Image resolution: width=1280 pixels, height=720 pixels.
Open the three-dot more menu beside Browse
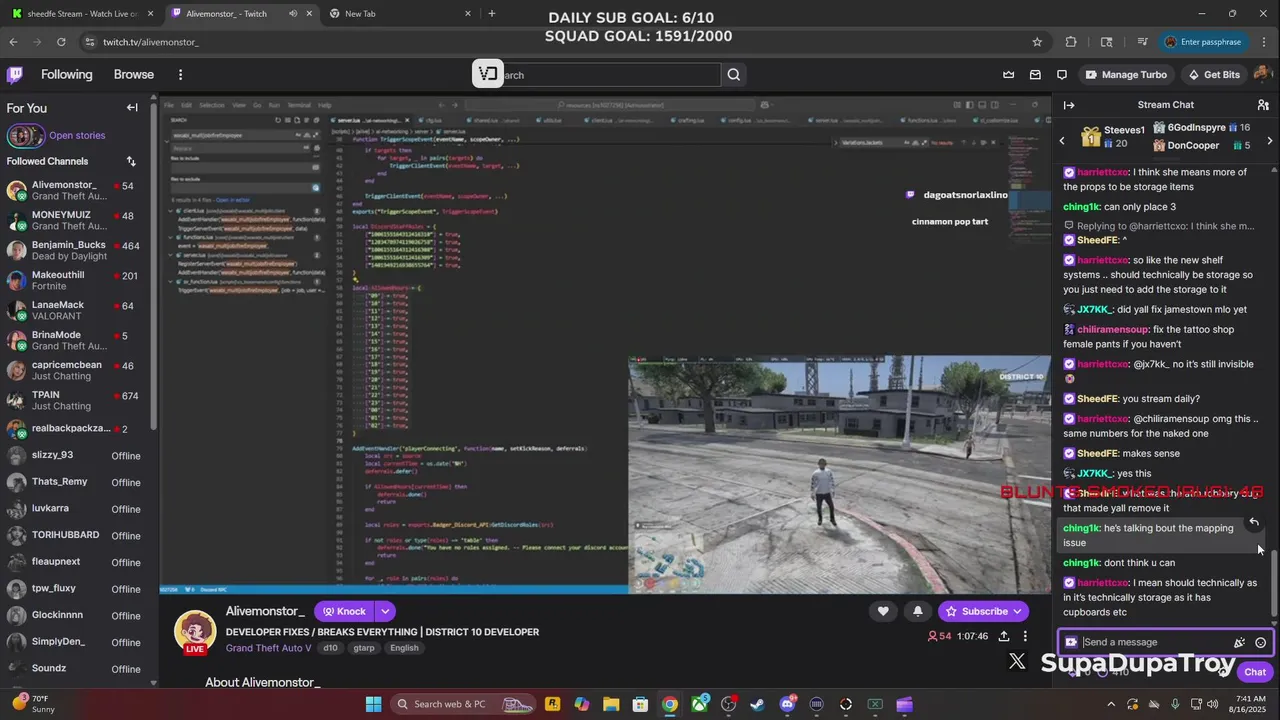point(180,75)
